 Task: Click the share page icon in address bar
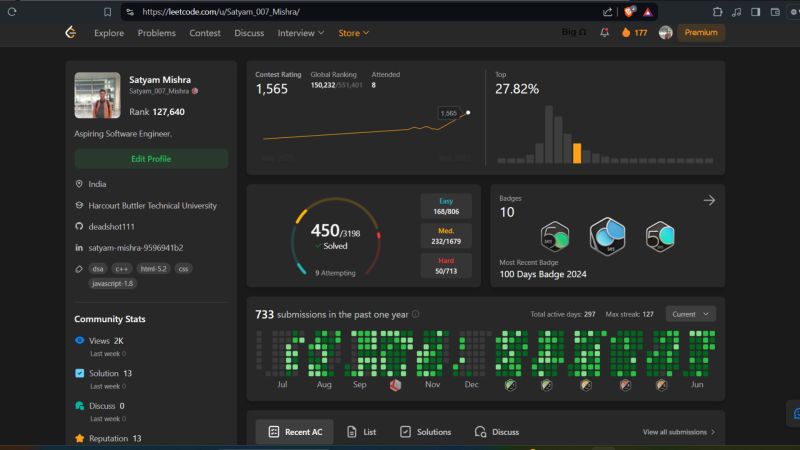click(607, 12)
